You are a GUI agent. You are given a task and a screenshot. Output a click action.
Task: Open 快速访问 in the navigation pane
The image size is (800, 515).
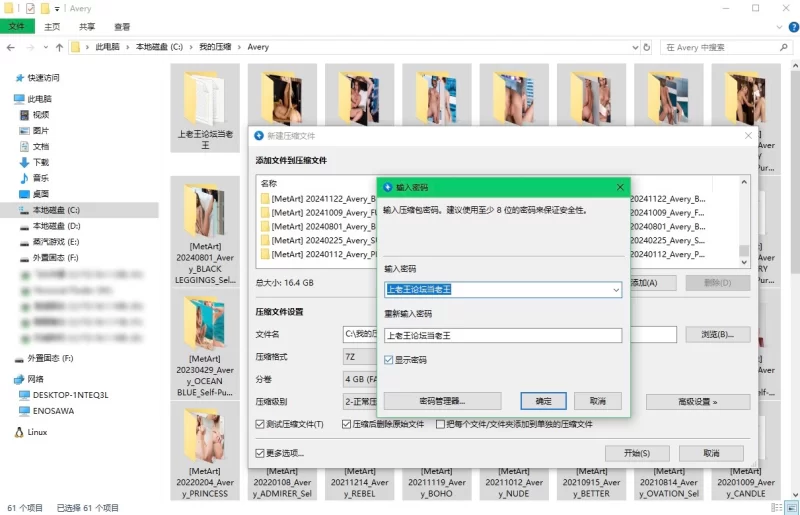[x=43, y=78]
